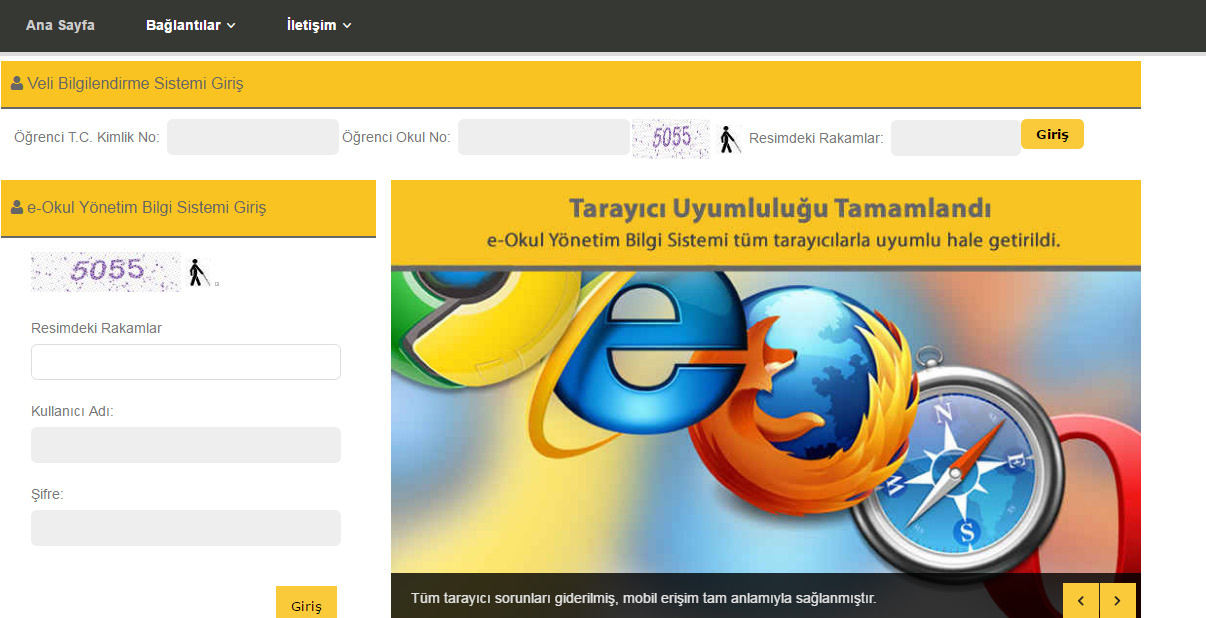The width and height of the screenshot is (1206, 618).
Task: Click the Veli row Resimdeki Rakamlar field
Action: [x=955, y=138]
